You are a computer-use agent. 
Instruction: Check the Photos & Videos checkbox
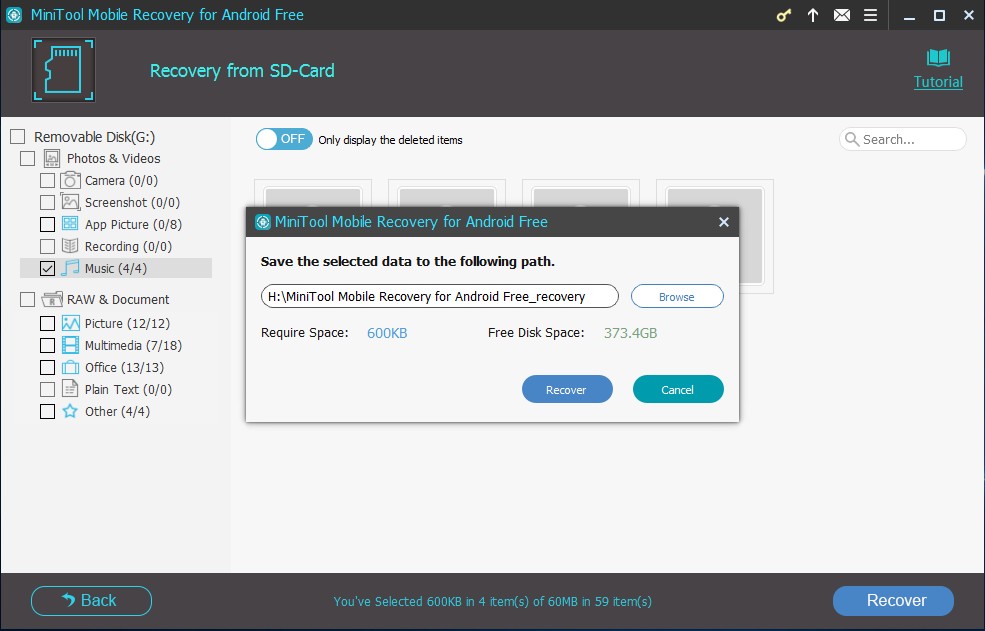(28, 158)
